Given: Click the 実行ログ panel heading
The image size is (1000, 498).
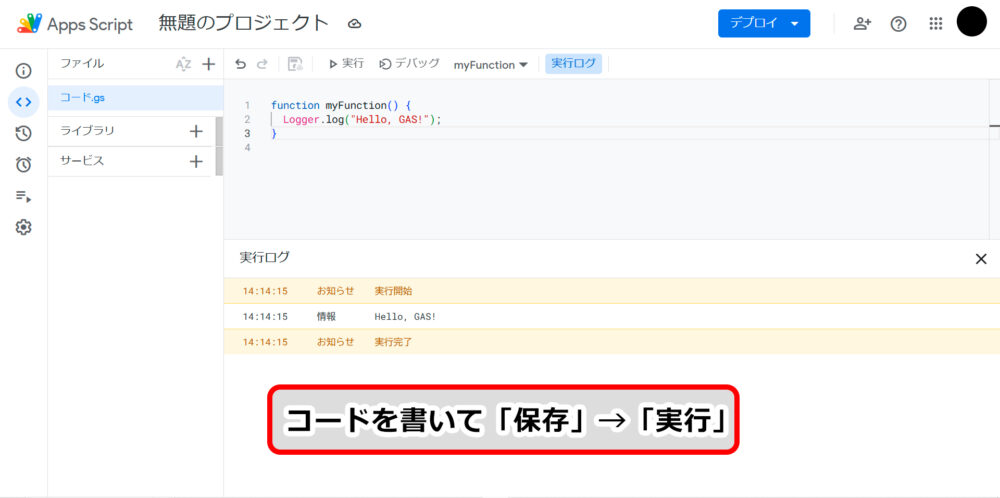Looking at the screenshot, I should 264,258.
